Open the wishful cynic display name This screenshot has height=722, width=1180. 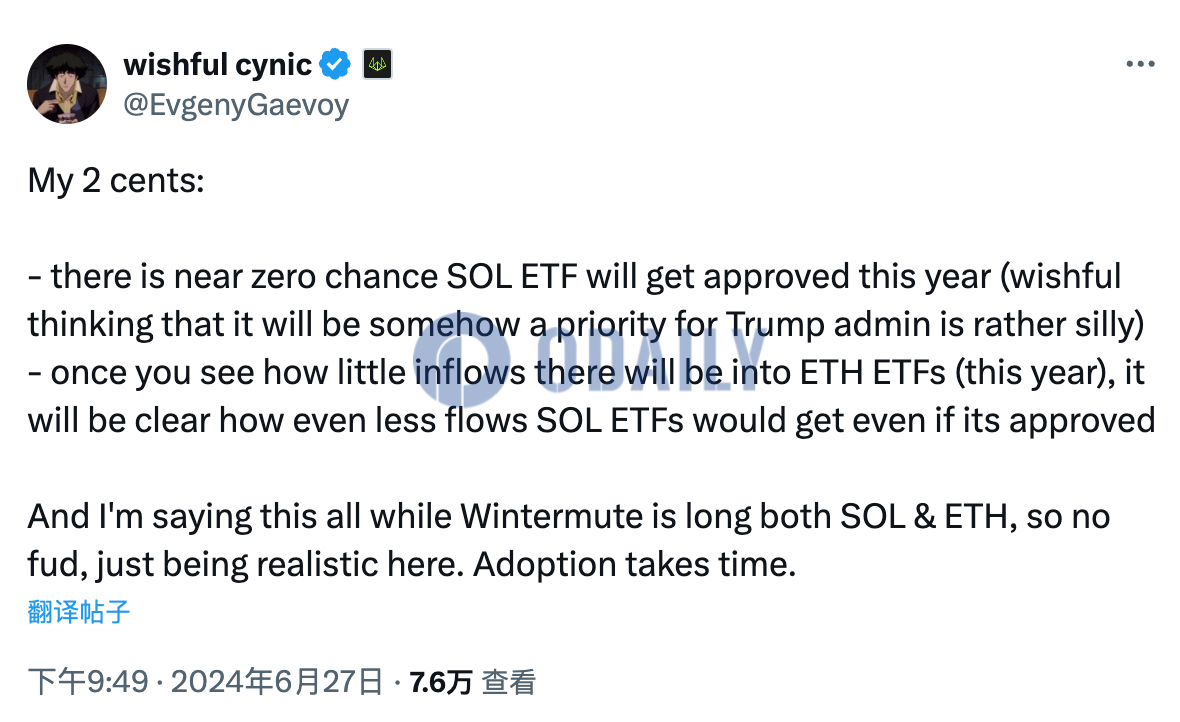coord(217,65)
